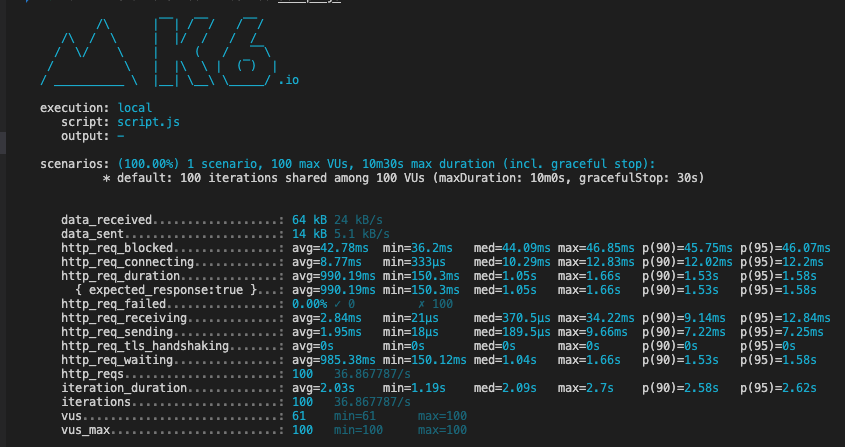Click the 'iteration_duration' metric name
The width and height of the screenshot is (845, 447).
click(x=124, y=388)
